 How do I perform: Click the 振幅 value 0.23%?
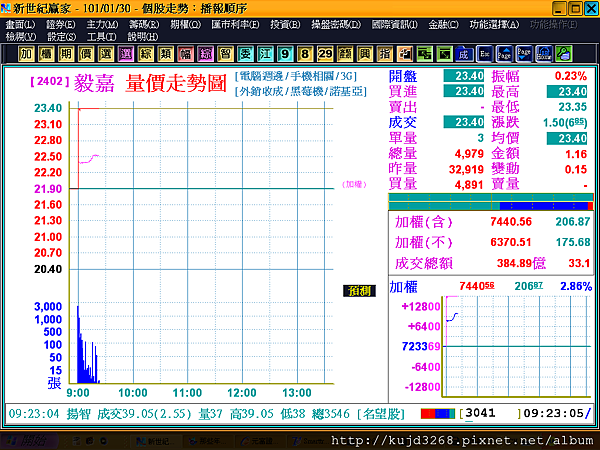tap(571, 76)
